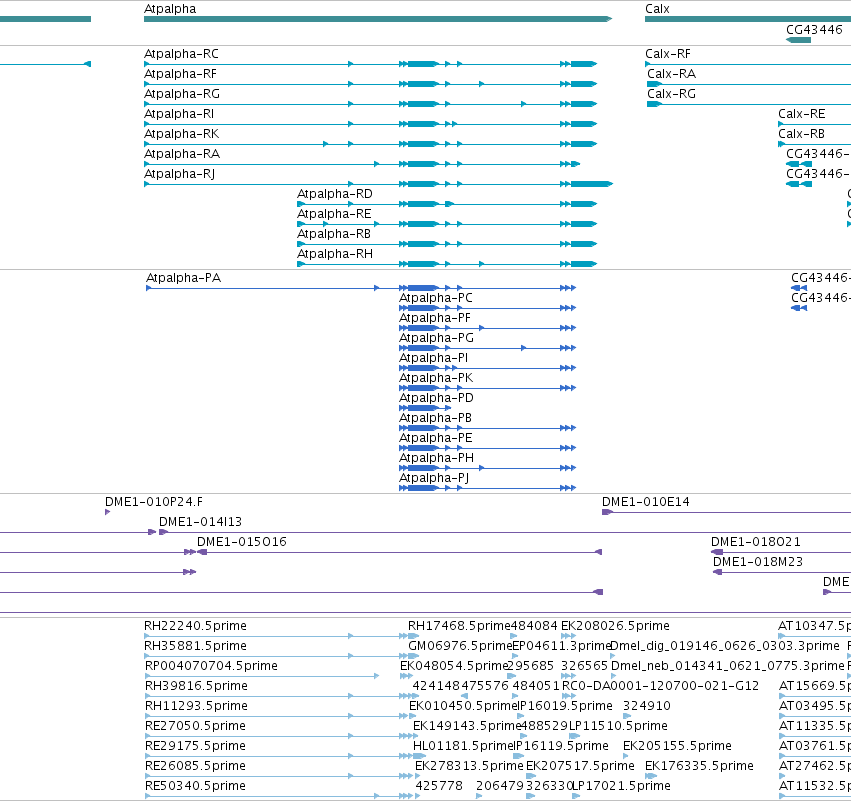Select transcript Atpalpha-RK label
The height and width of the screenshot is (801, 851).
tap(181, 134)
